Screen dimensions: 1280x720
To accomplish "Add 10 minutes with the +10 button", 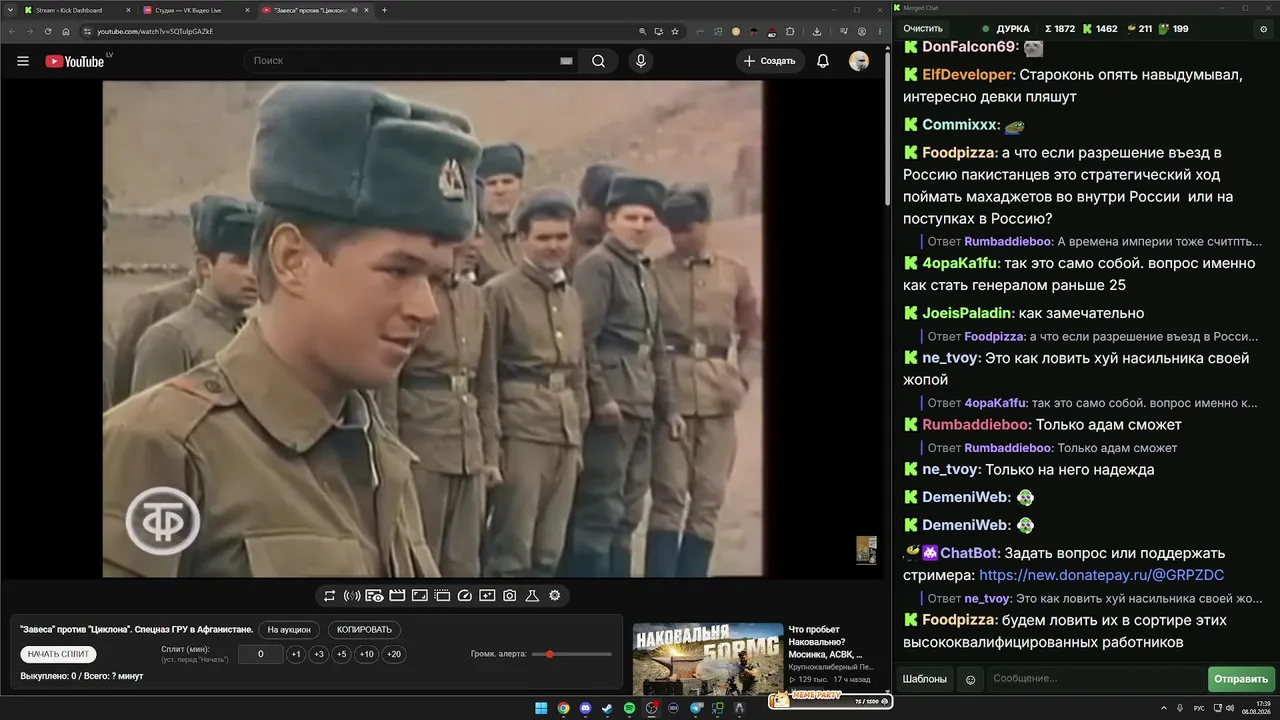I will point(367,654).
